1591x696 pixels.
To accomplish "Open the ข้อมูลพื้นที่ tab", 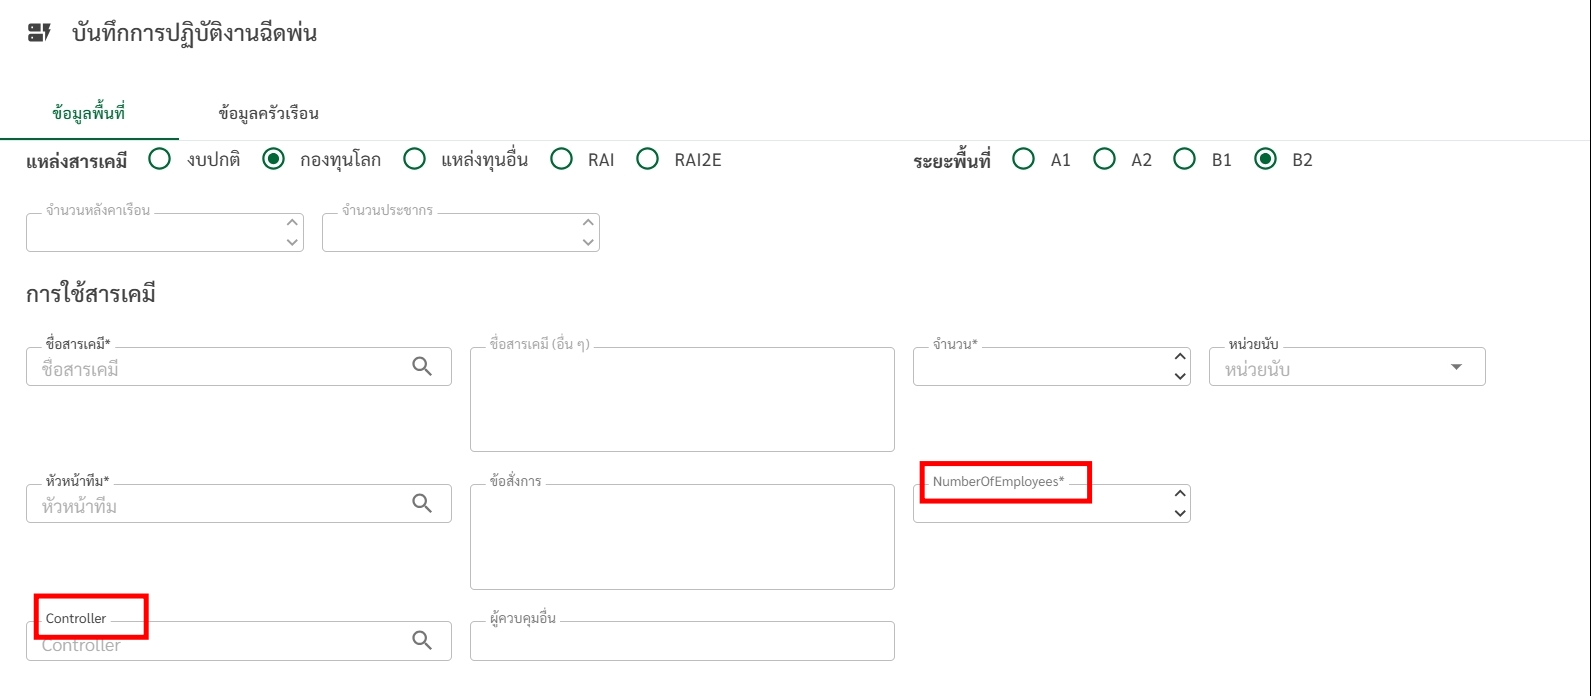I will (88, 113).
